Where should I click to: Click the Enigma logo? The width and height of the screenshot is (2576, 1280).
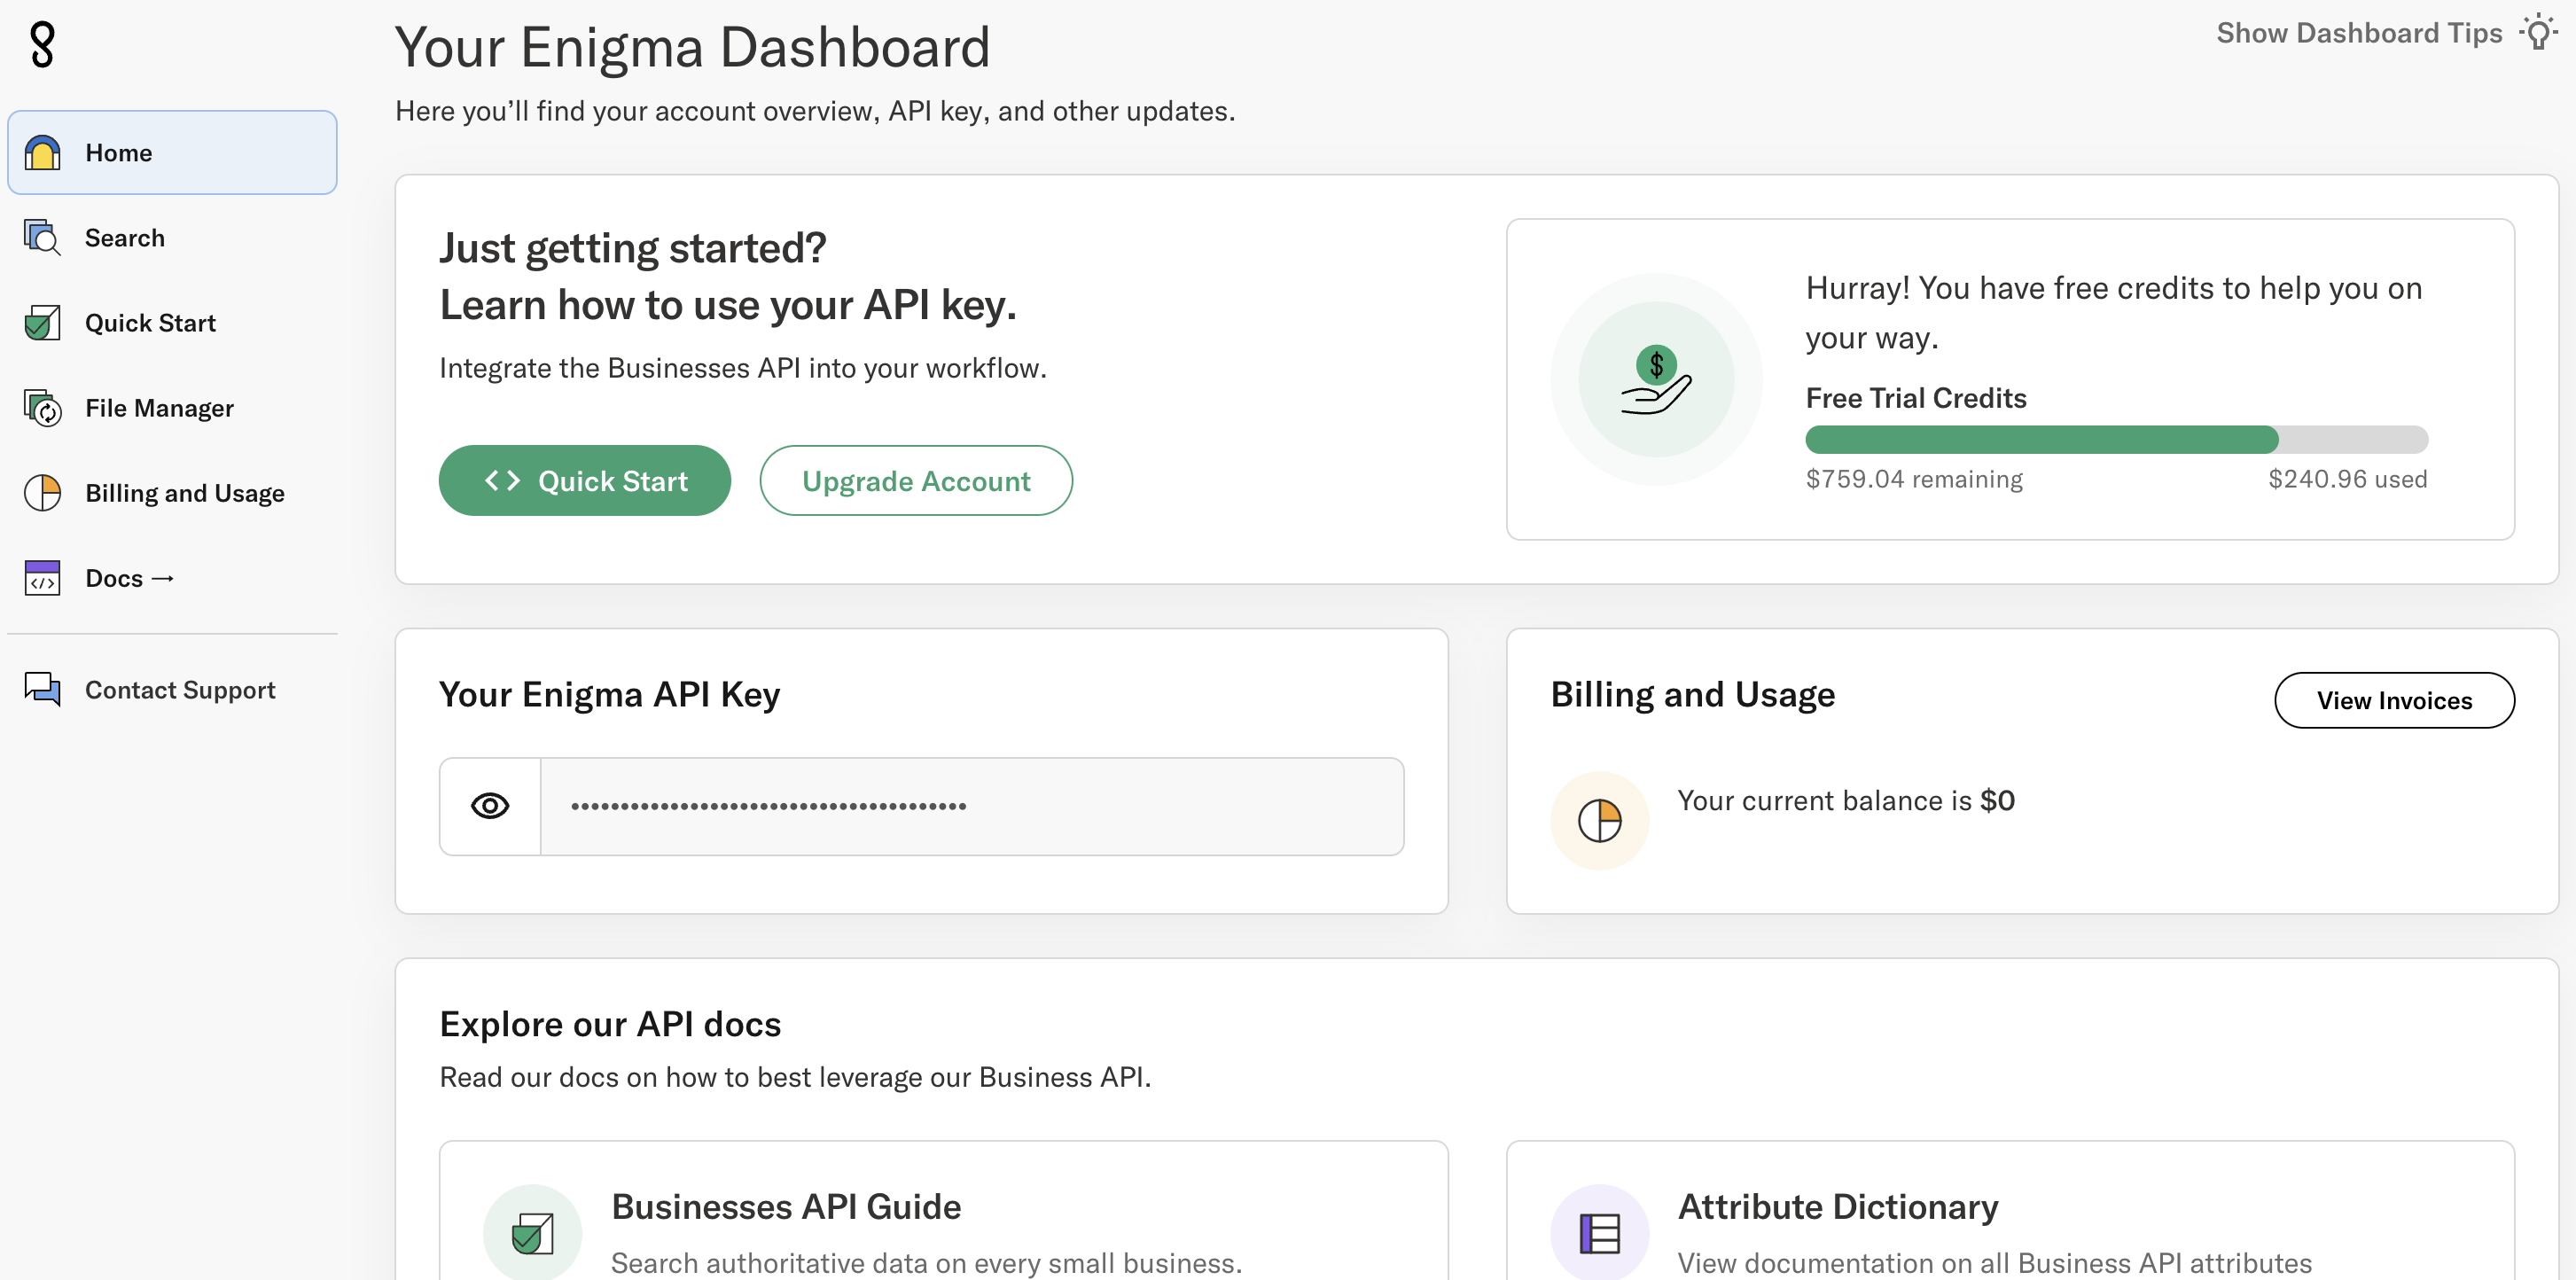coord(41,44)
